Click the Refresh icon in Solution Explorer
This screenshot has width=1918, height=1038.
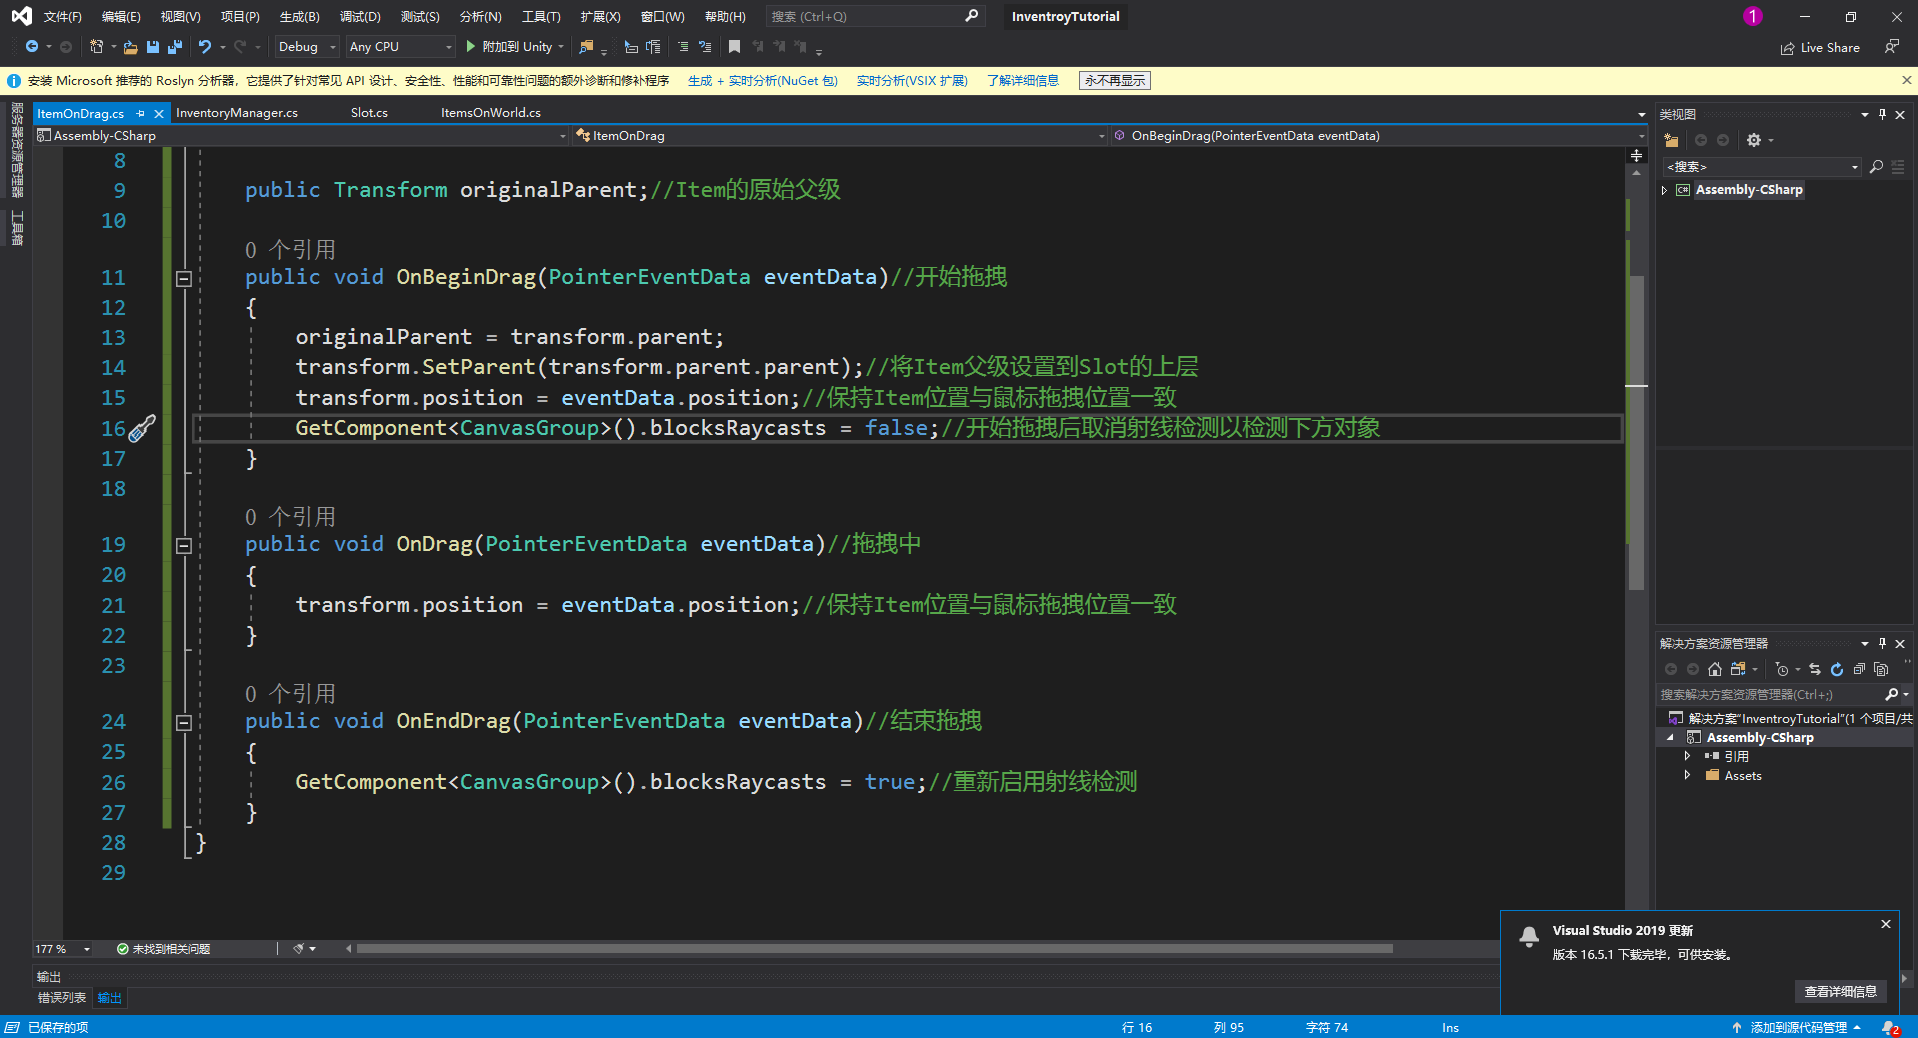coord(1837,669)
